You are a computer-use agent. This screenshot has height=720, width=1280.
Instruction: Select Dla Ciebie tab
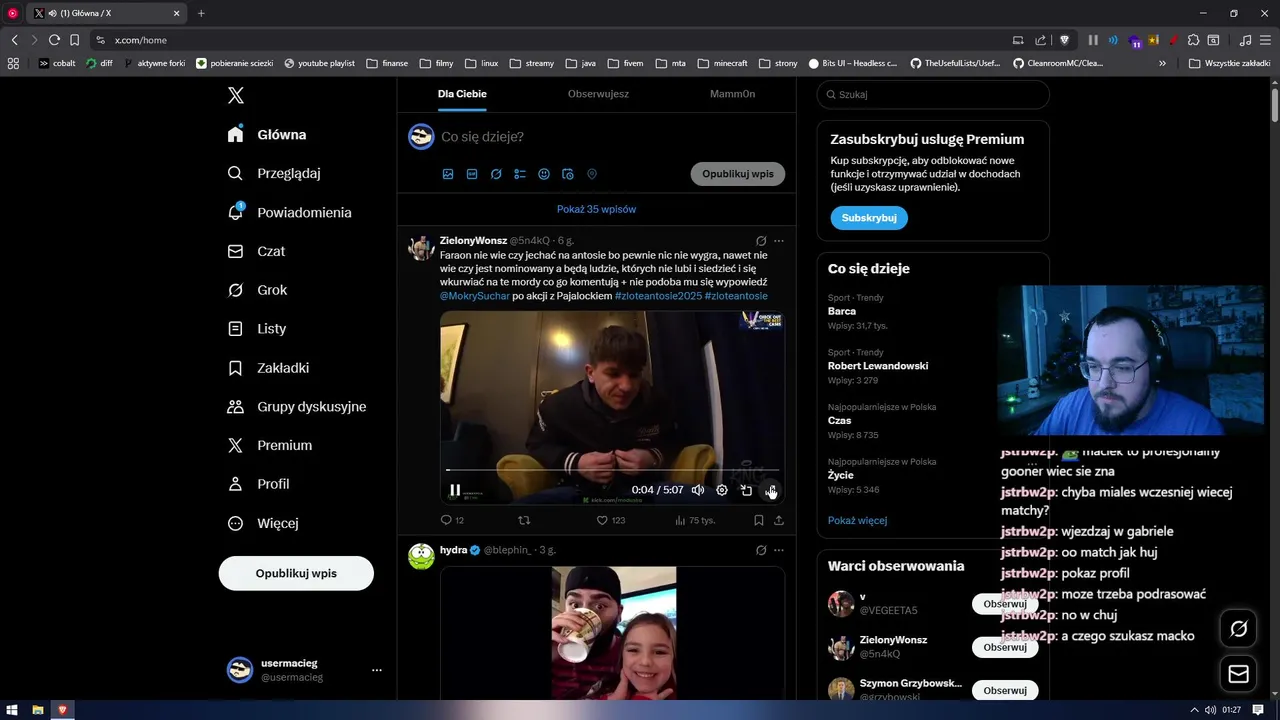pos(462,94)
